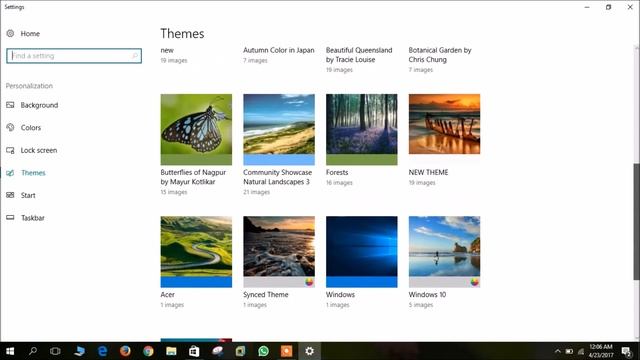
Task: Open taskbar search magnifier
Action: (x=33, y=351)
